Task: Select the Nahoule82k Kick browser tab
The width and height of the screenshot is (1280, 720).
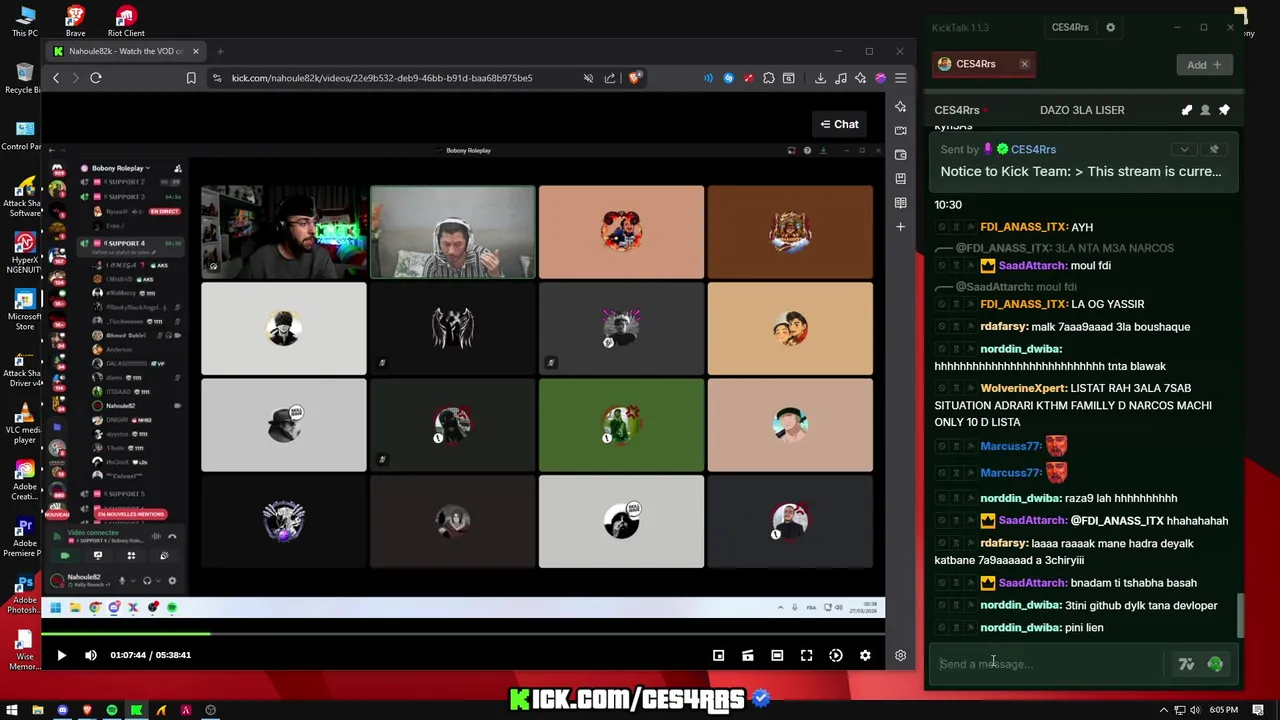Action: (125, 51)
